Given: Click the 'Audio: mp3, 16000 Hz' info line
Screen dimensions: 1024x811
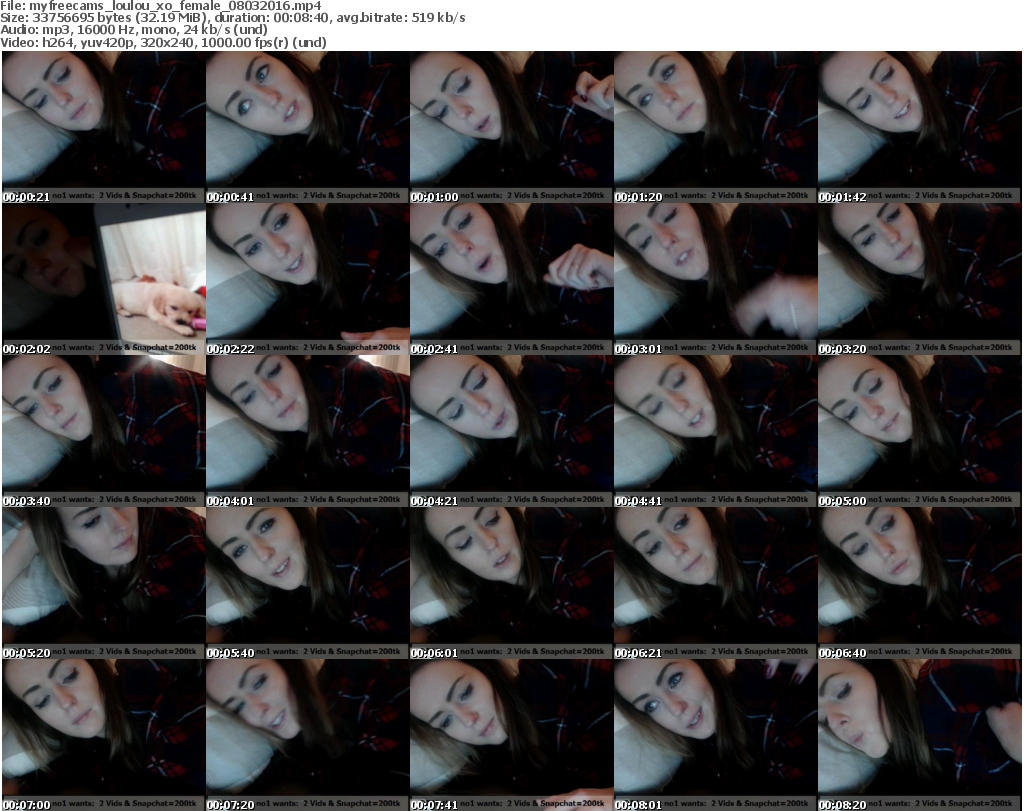Looking at the screenshot, I should click(134, 30).
